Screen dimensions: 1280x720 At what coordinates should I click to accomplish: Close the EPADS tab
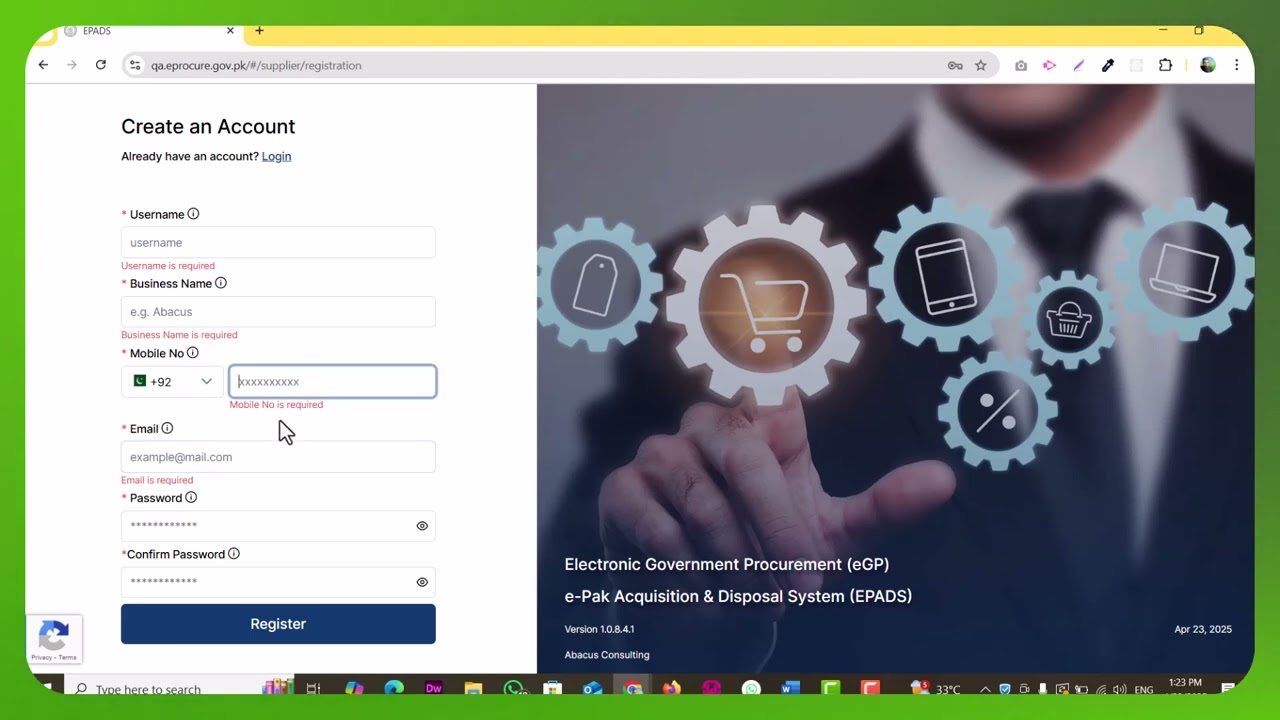pyautogui.click(x=230, y=31)
